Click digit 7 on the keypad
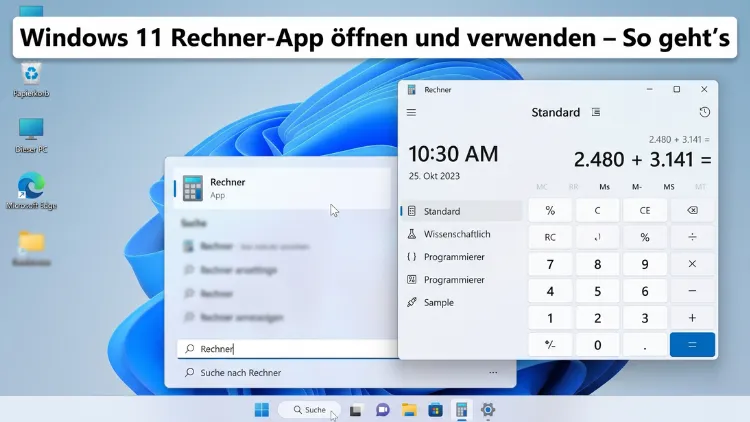 click(x=550, y=264)
